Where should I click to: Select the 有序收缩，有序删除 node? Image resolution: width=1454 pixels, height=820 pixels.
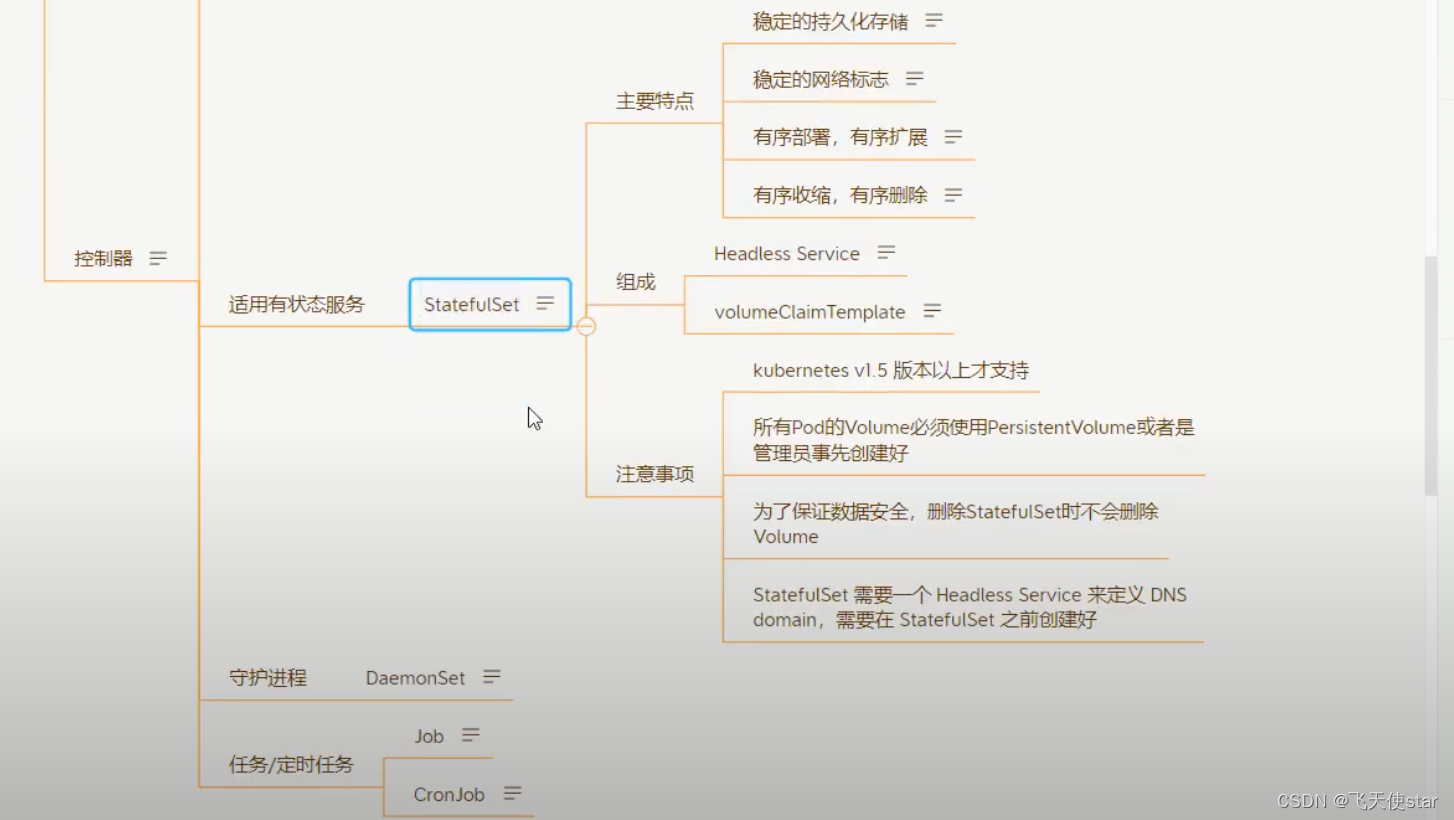click(840, 195)
